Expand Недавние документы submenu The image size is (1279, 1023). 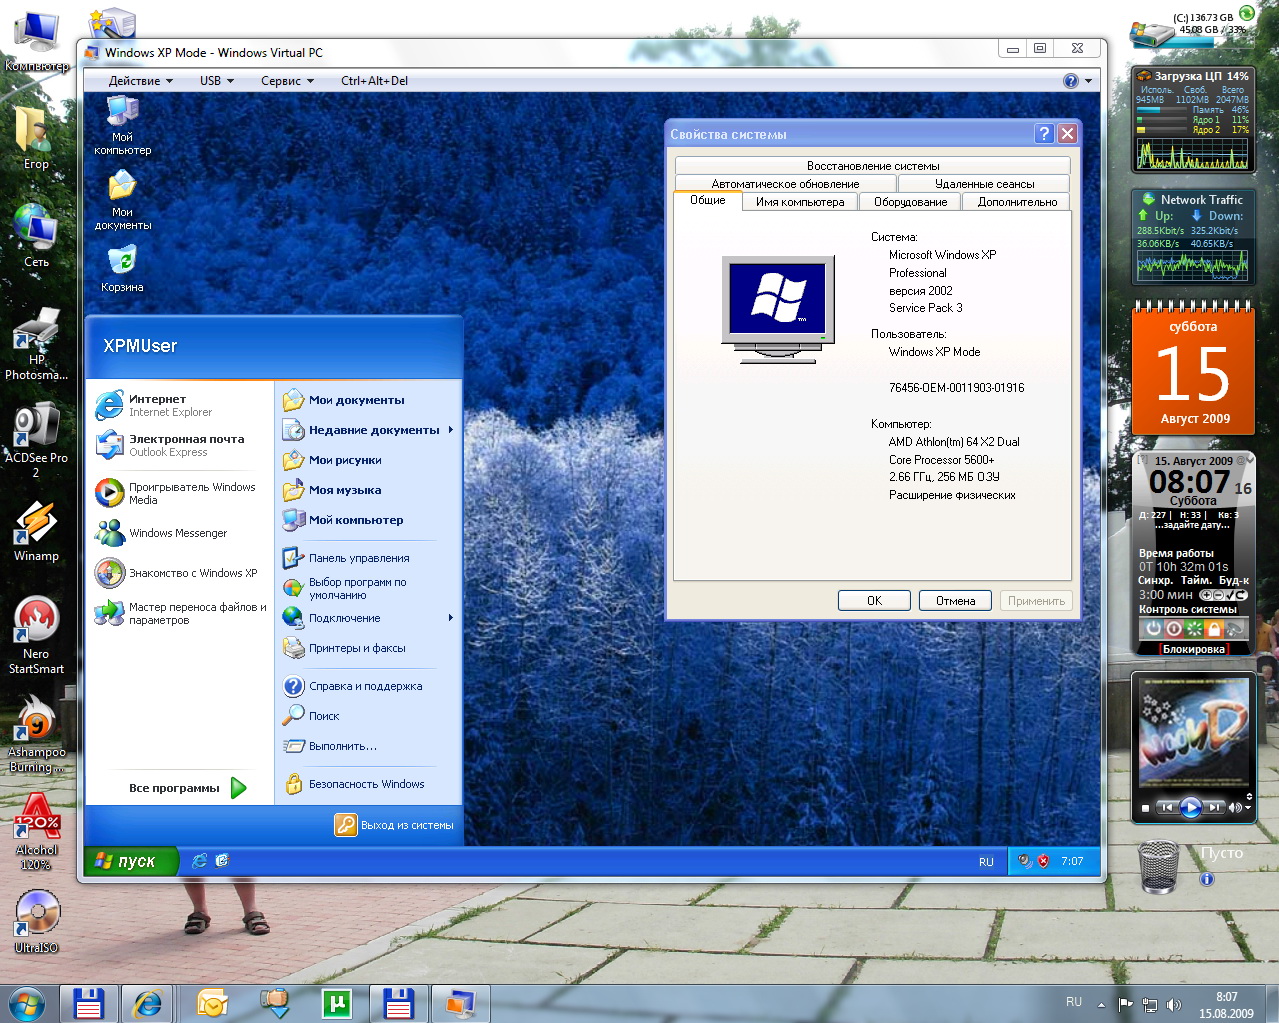pos(373,430)
